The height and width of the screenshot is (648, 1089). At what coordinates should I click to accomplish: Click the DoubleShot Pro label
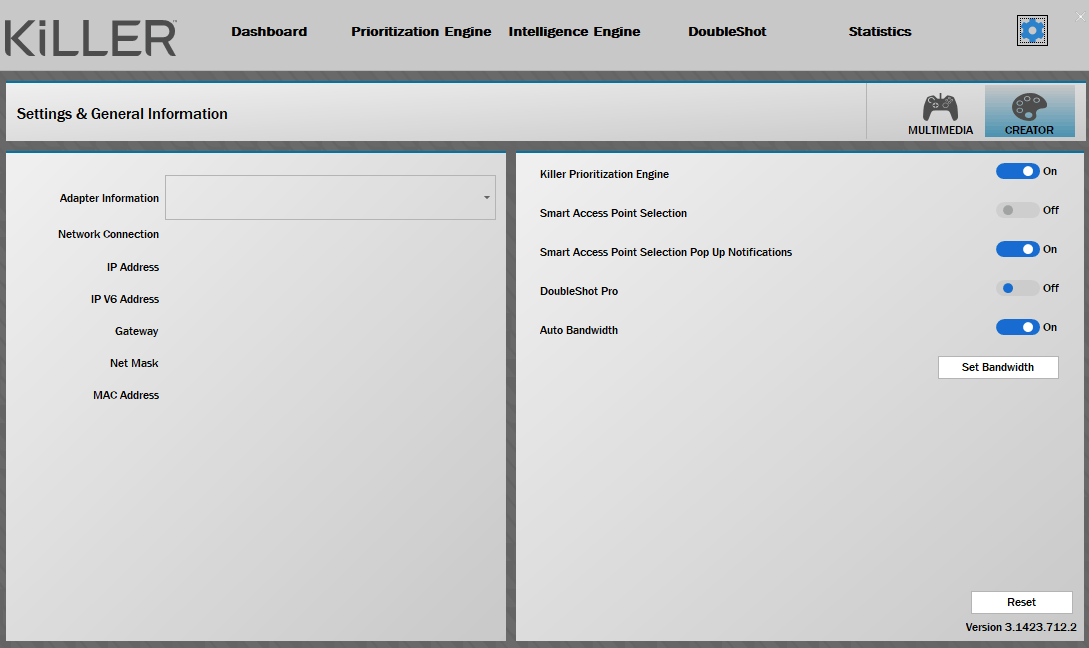(579, 291)
